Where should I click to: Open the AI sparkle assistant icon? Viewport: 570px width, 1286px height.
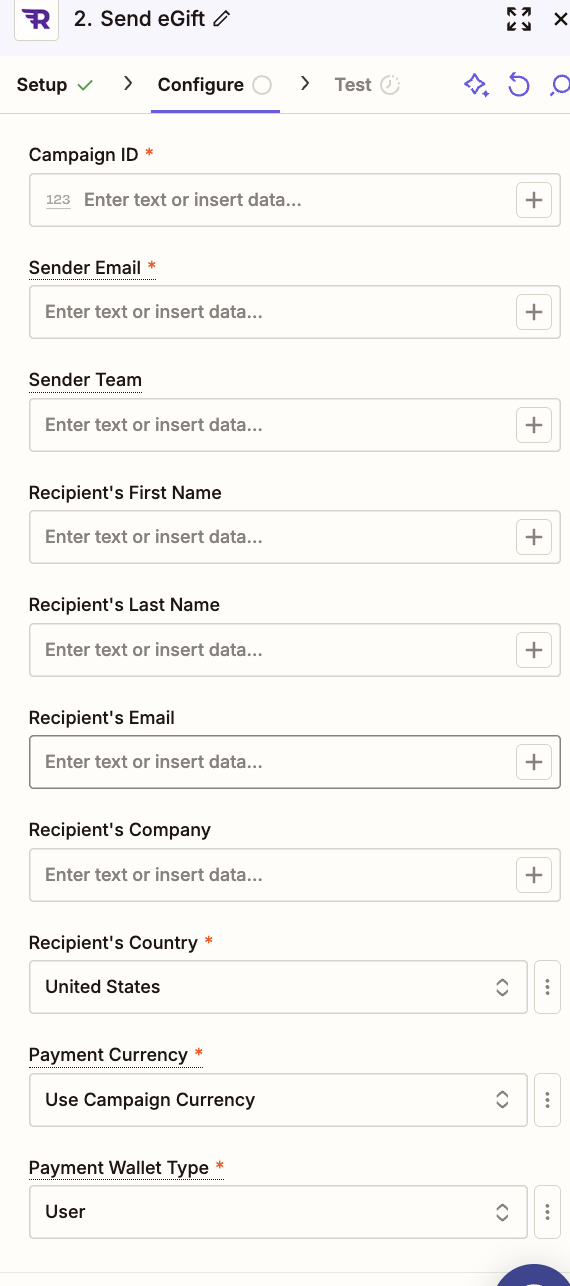(x=476, y=85)
